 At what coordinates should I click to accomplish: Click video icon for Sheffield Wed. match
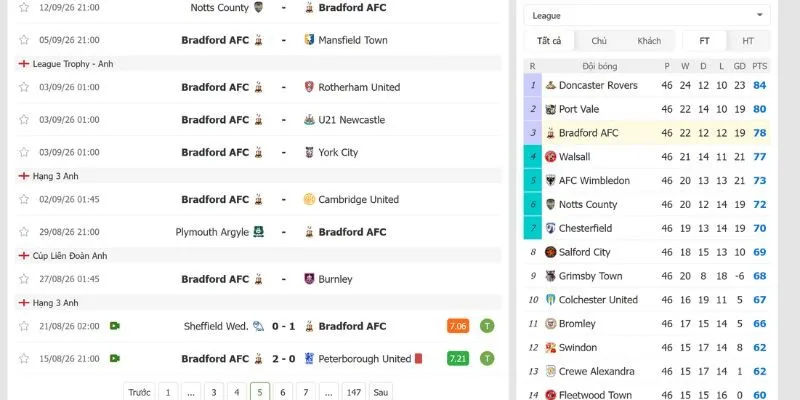[x=115, y=326]
